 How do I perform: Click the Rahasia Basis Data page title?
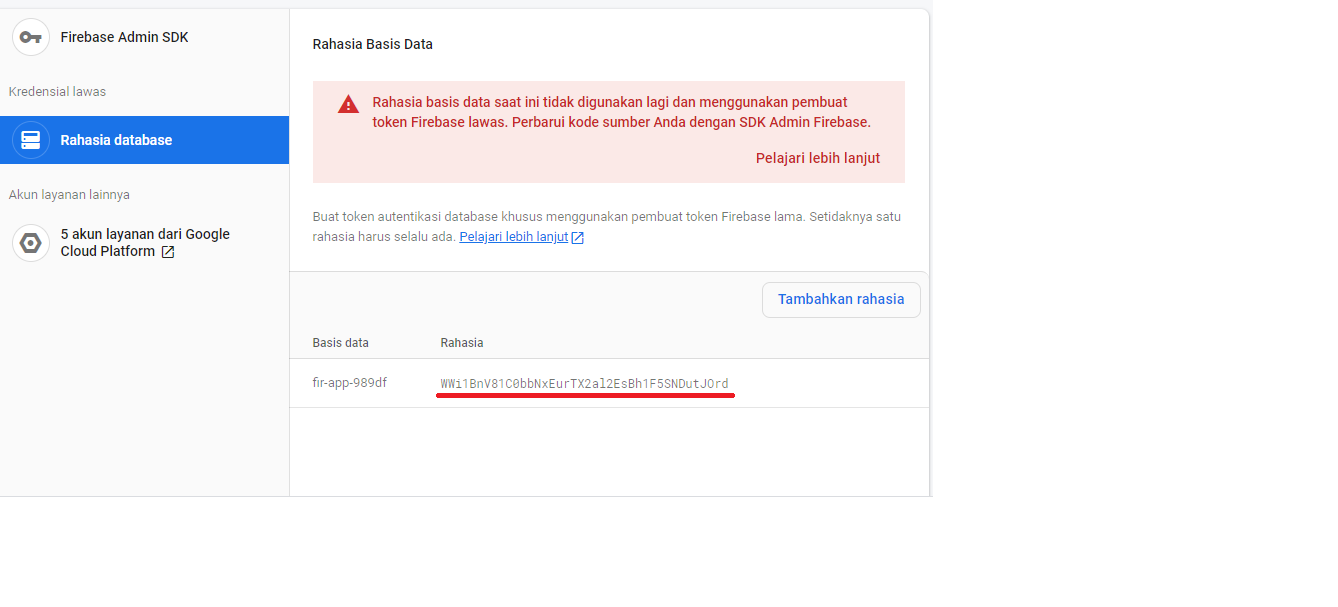pos(372,44)
